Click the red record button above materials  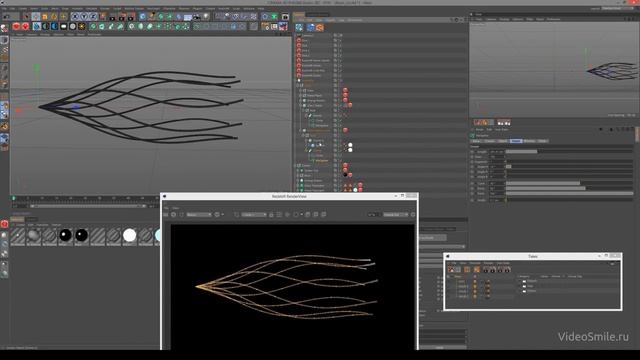pyautogui.click(x=4, y=224)
